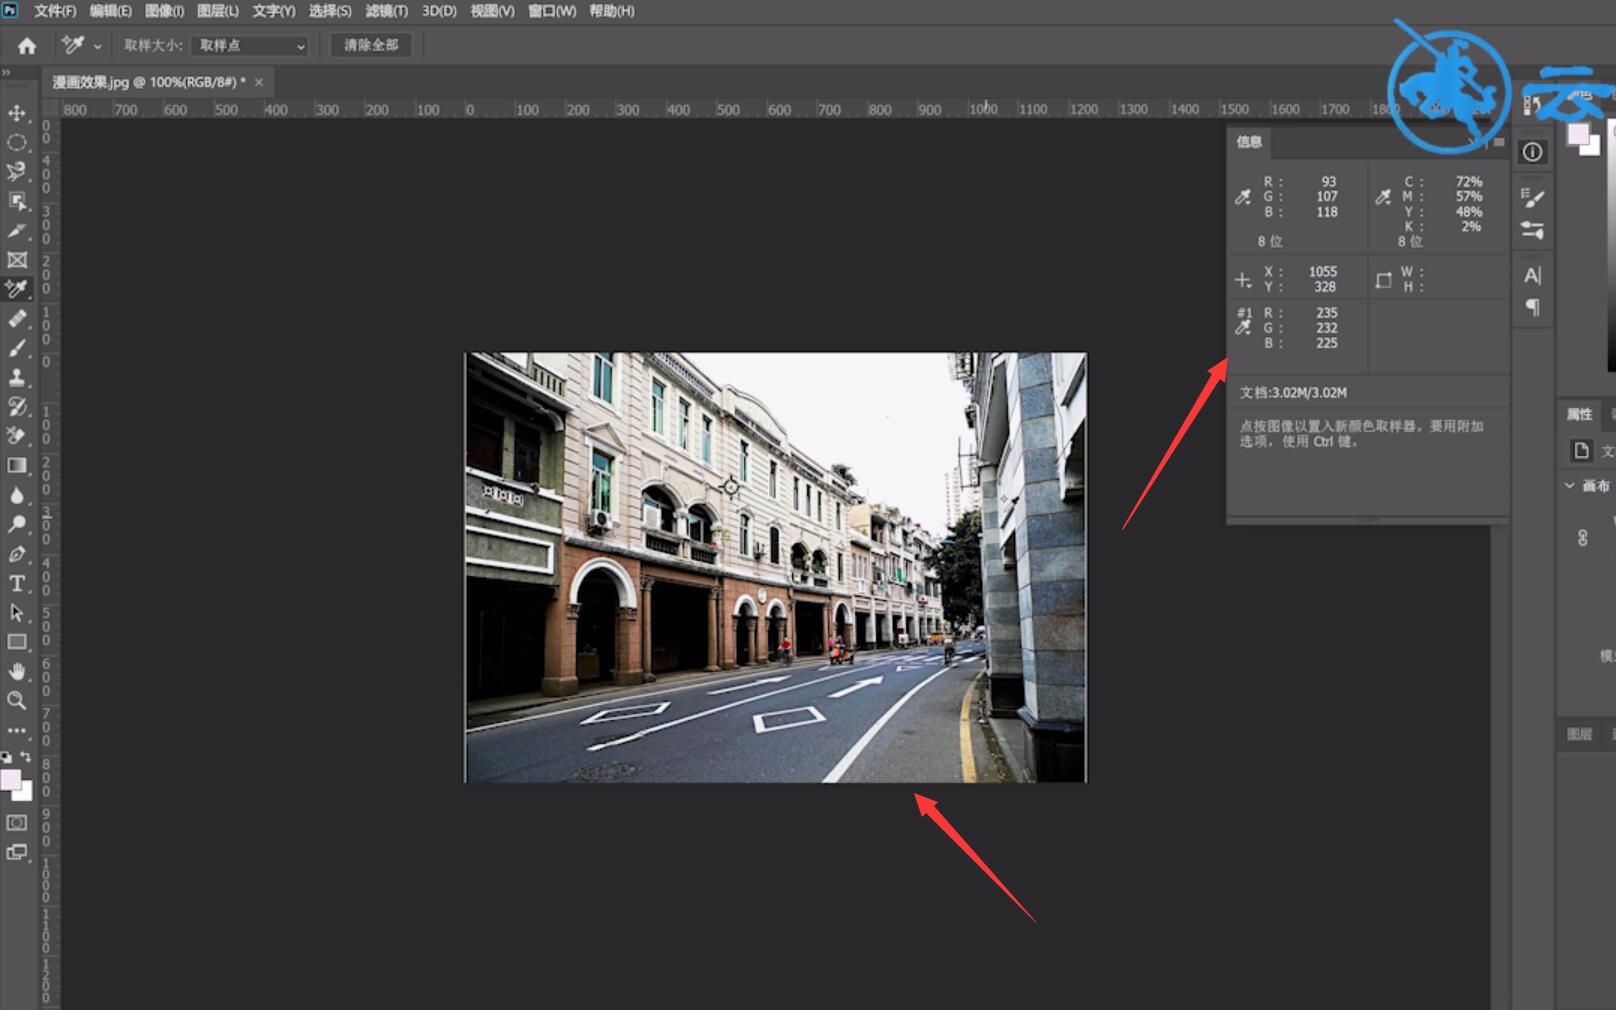Select the Path Selection tool

(17, 612)
